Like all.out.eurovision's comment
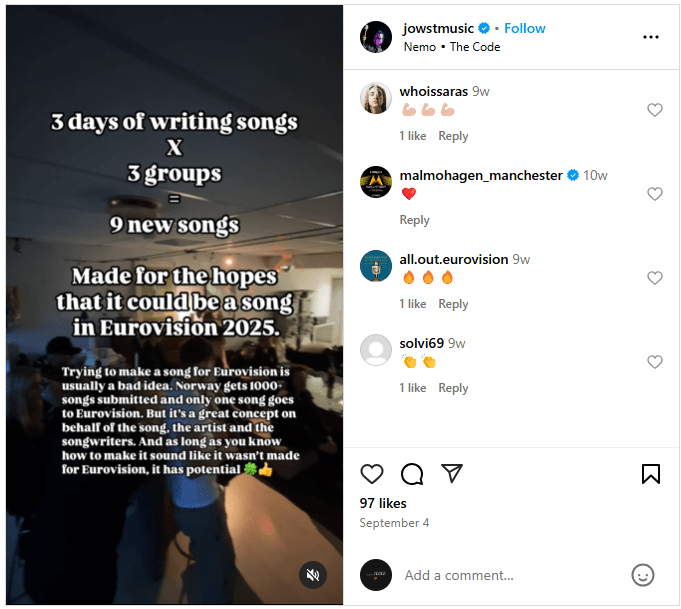This screenshot has width=681, height=609. pos(655,278)
